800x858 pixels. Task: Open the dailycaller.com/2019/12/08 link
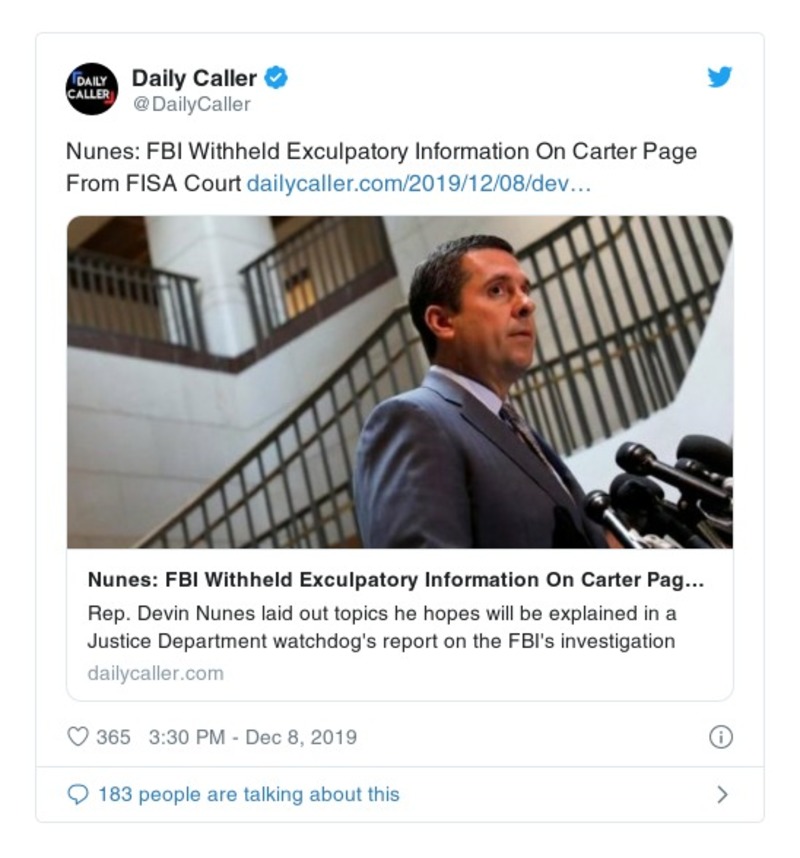point(419,184)
